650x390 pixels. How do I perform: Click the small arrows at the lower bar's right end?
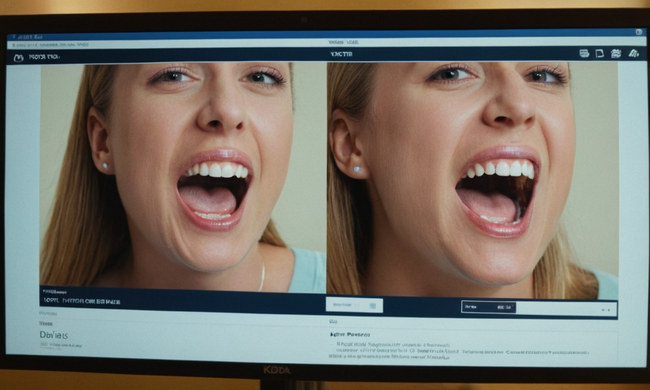[606, 310]
